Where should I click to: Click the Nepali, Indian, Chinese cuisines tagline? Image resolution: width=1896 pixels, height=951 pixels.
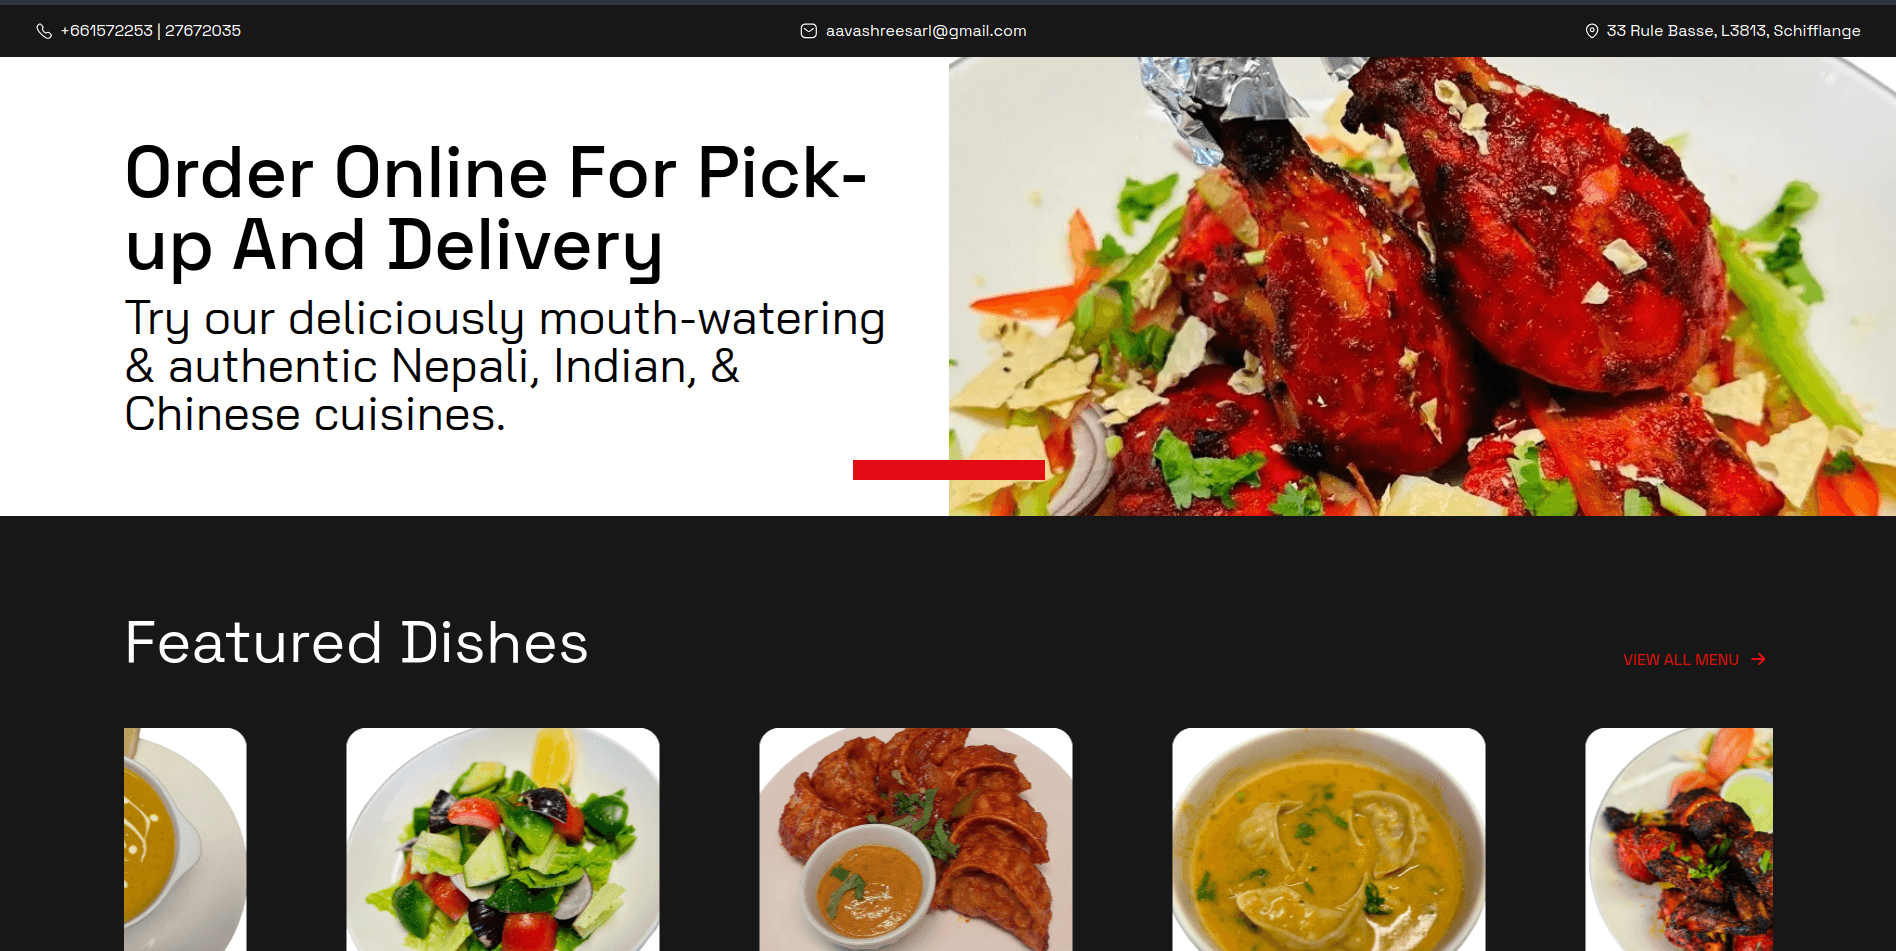[505, 366]
